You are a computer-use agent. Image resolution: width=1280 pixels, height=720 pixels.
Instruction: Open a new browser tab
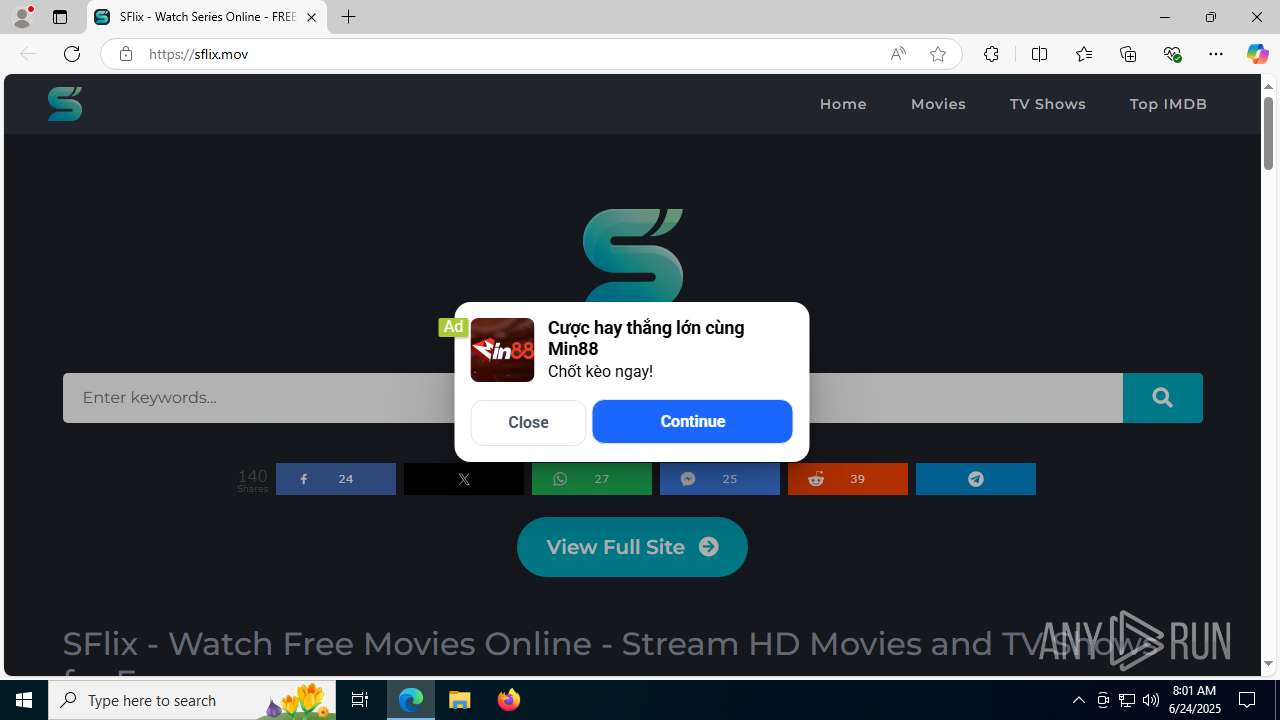click(348, 17)
